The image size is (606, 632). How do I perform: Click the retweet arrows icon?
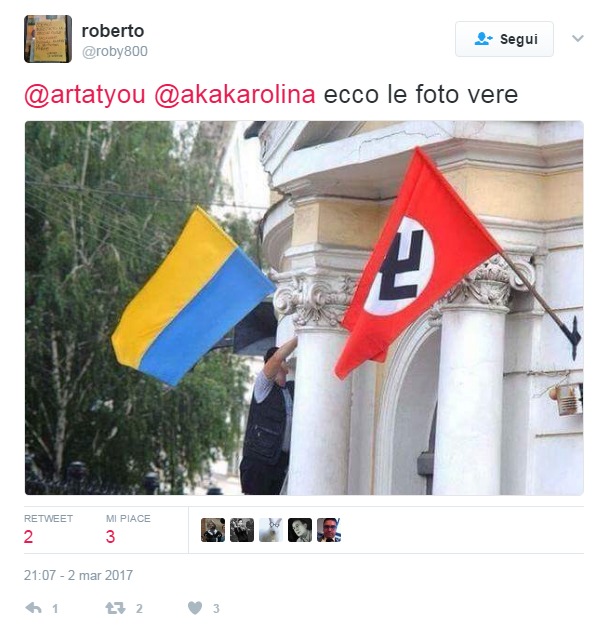point(115,608)
